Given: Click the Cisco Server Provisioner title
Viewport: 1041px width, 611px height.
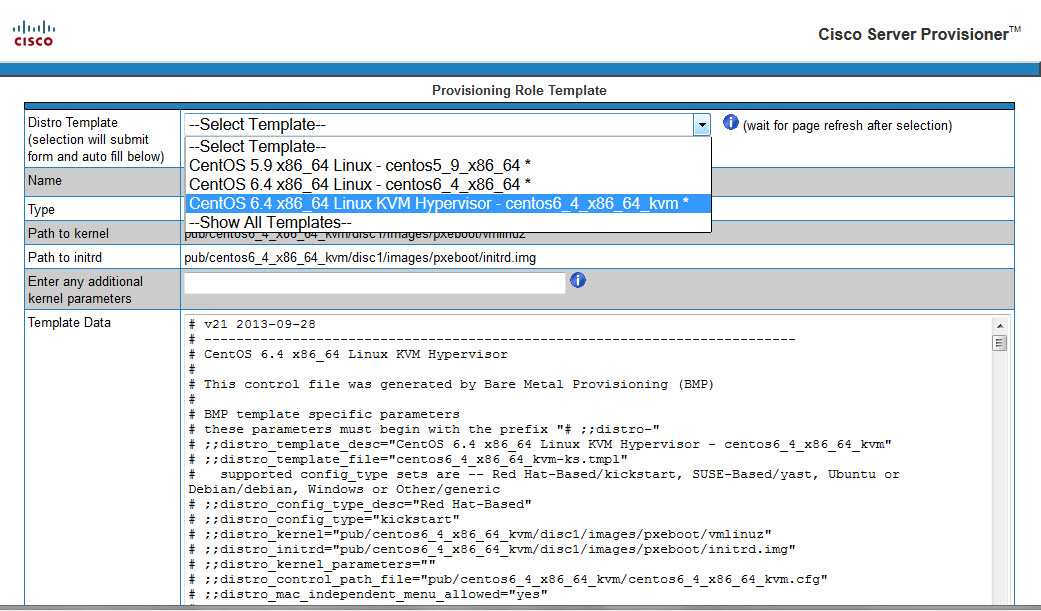Looking at the screenshot, I should point(919,34).
